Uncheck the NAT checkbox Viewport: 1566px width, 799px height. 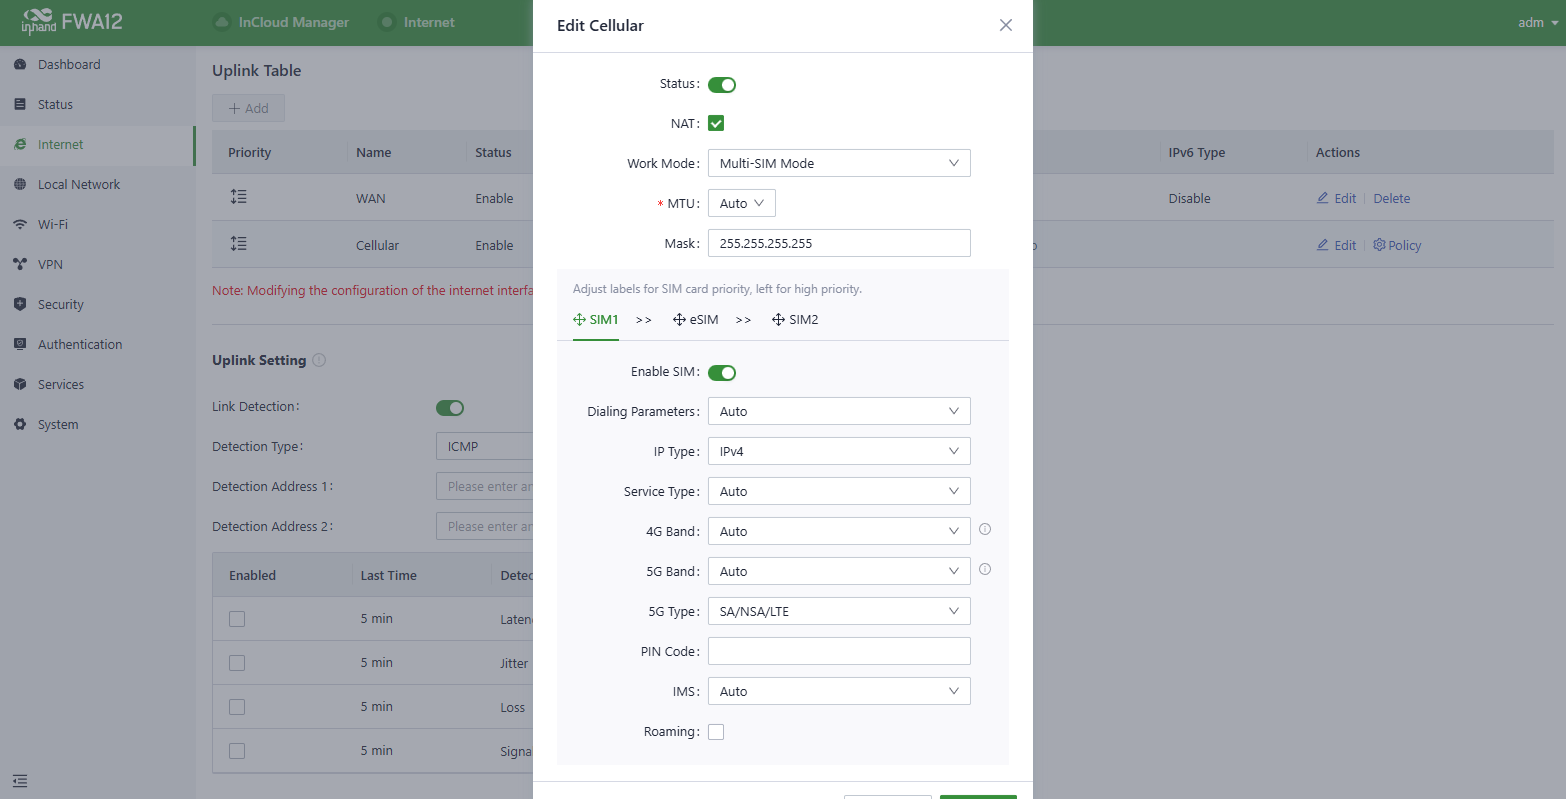(x=716, y=123)
